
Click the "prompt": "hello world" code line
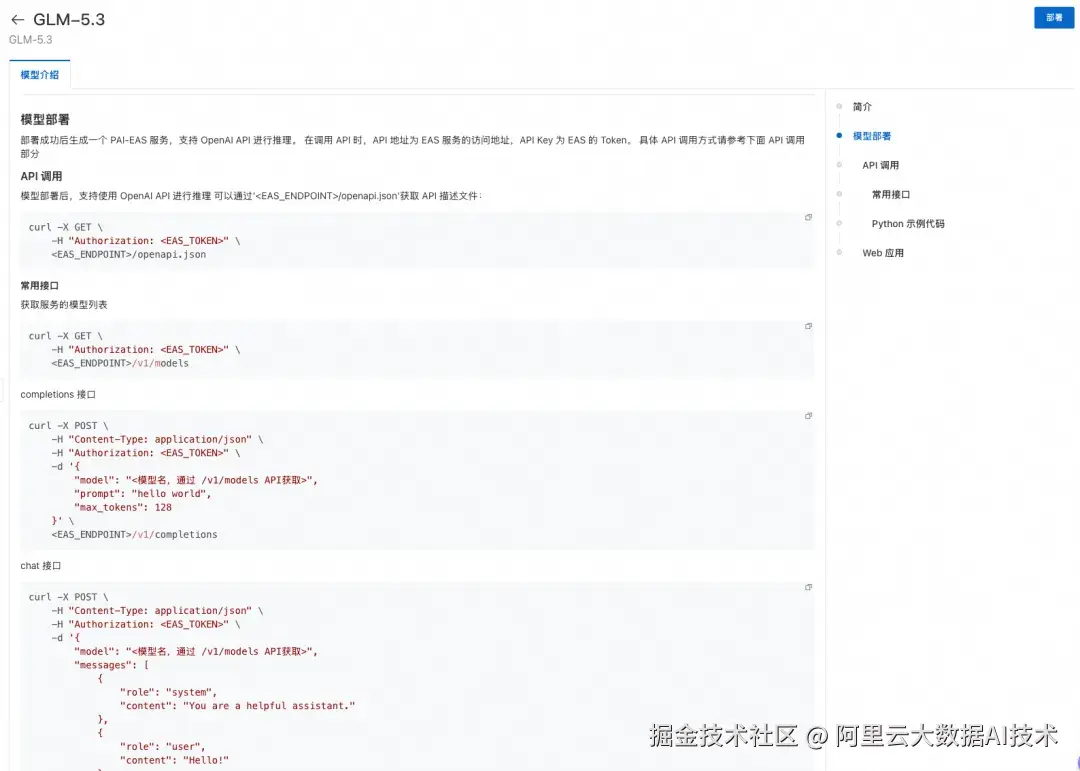pyautogui.click(x=143, y=494)
